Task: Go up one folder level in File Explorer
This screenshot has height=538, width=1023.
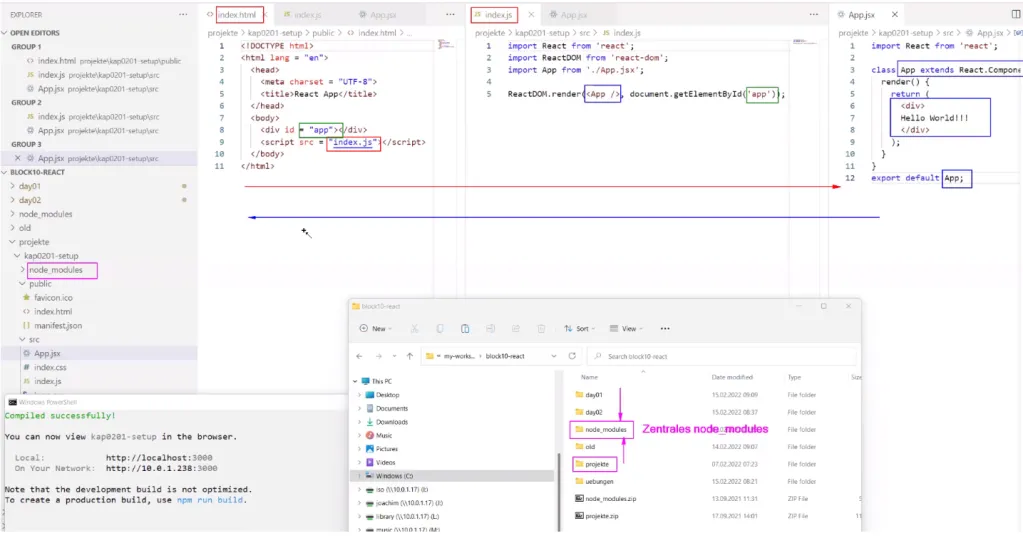Action: coord(410,356)
